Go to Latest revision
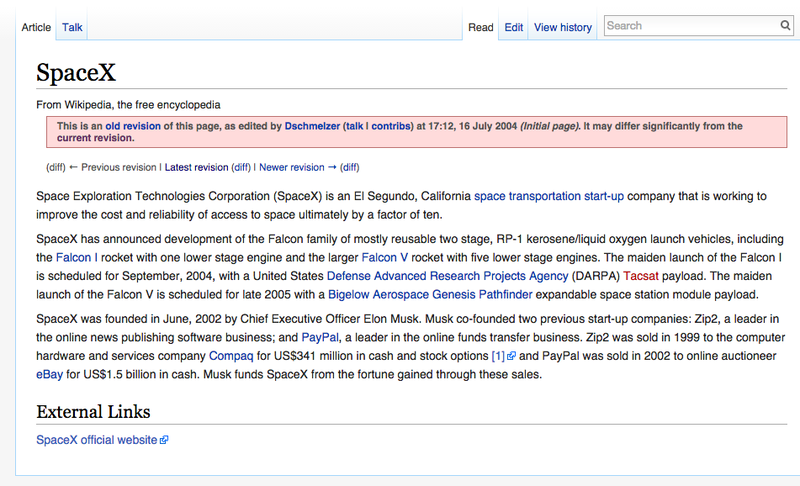This screenshot has width=800, height=486. pos(196,167)
